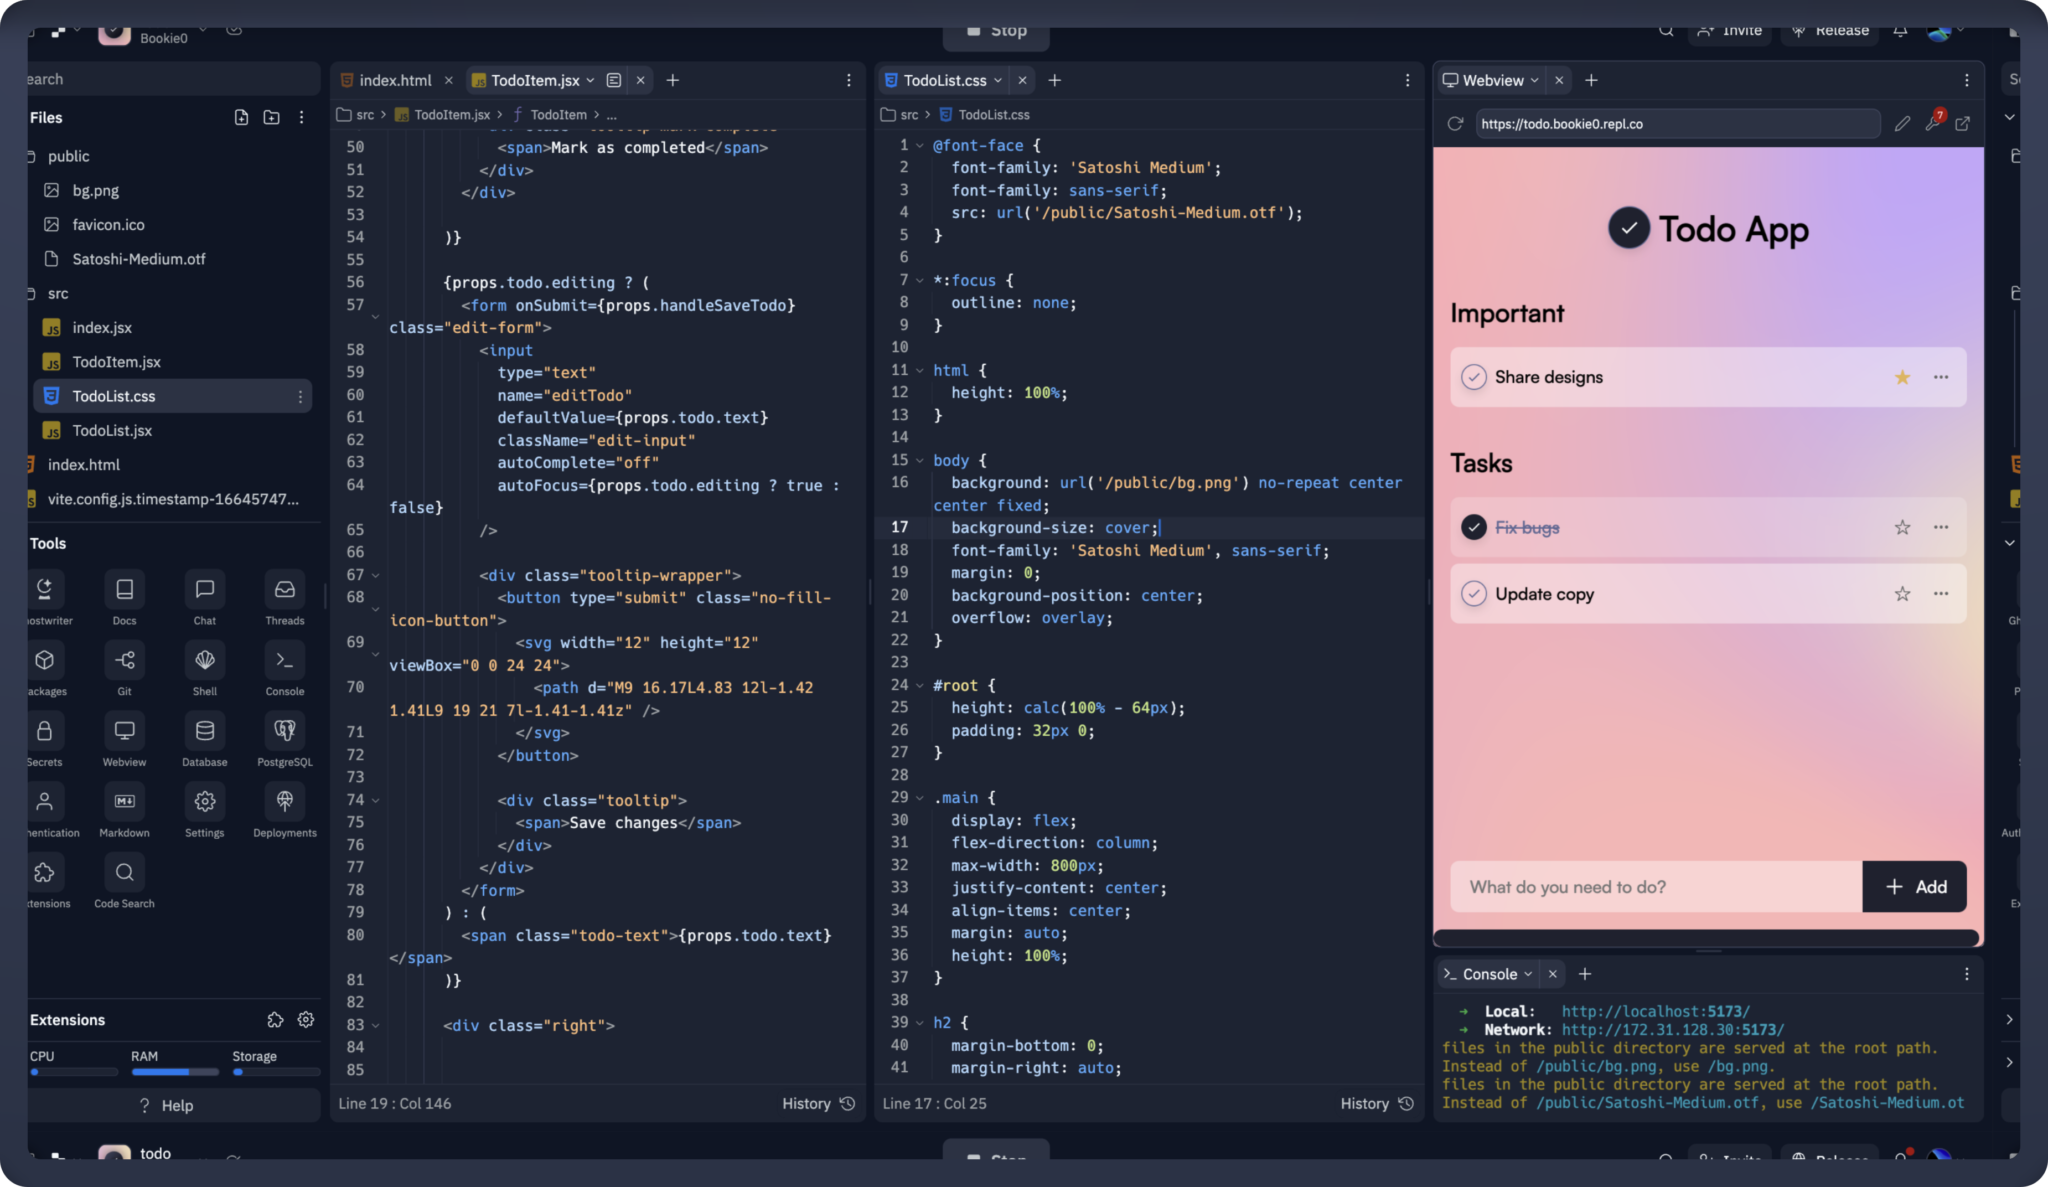This screenshot has width=2048, height=1187.
Task: Click the webview URL address bar
Action: click(x=1678, y=124)
